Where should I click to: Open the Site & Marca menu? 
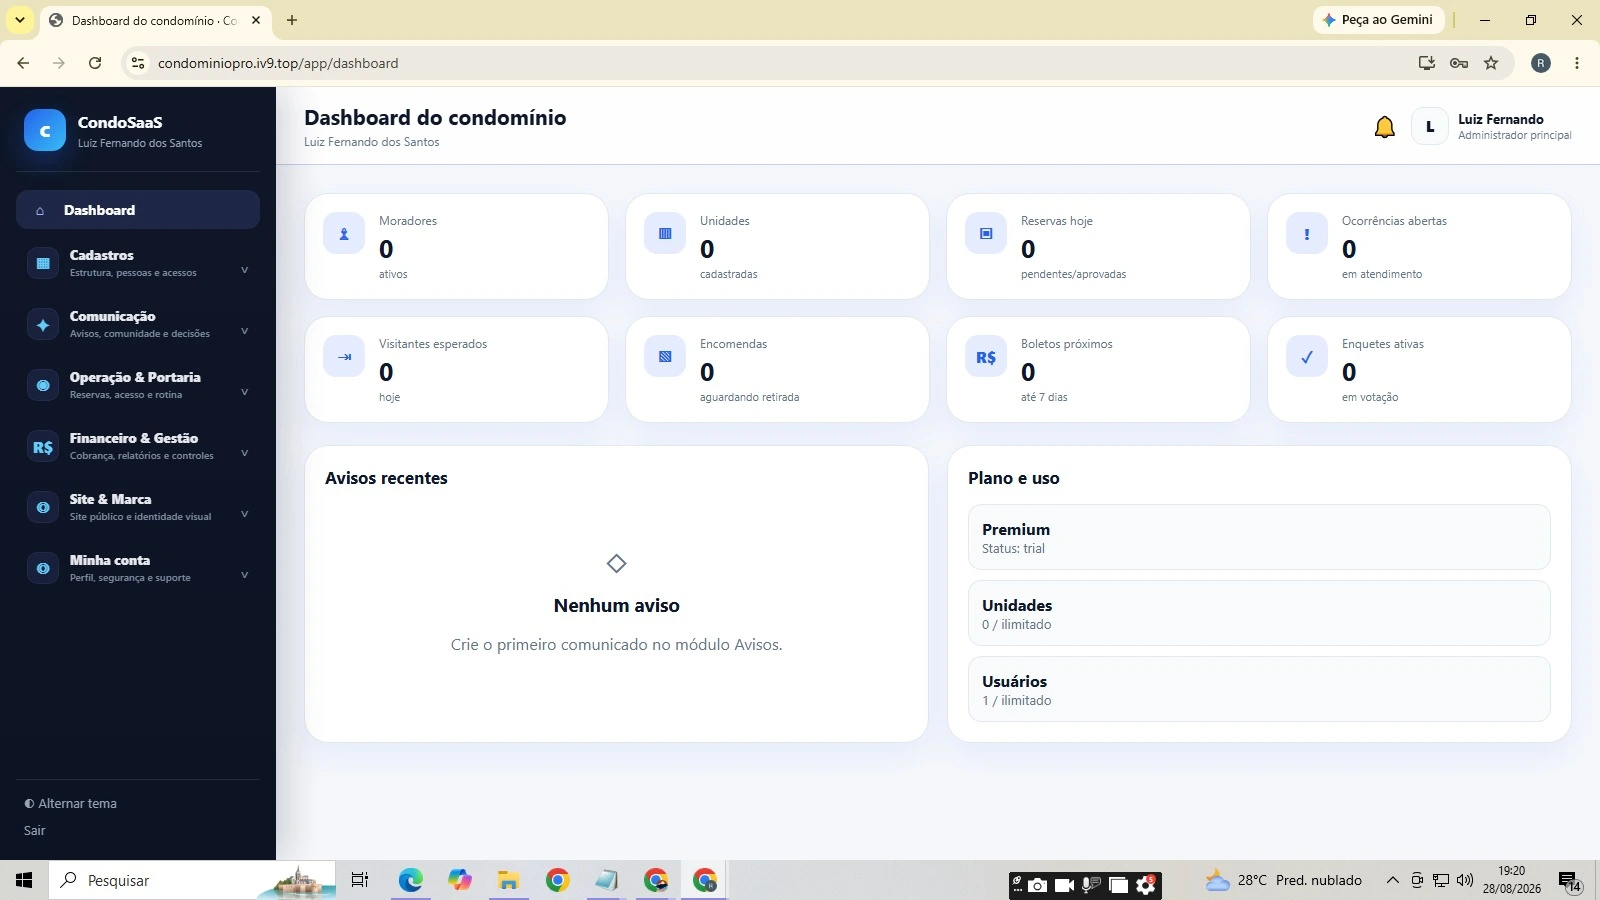point(138,508)
